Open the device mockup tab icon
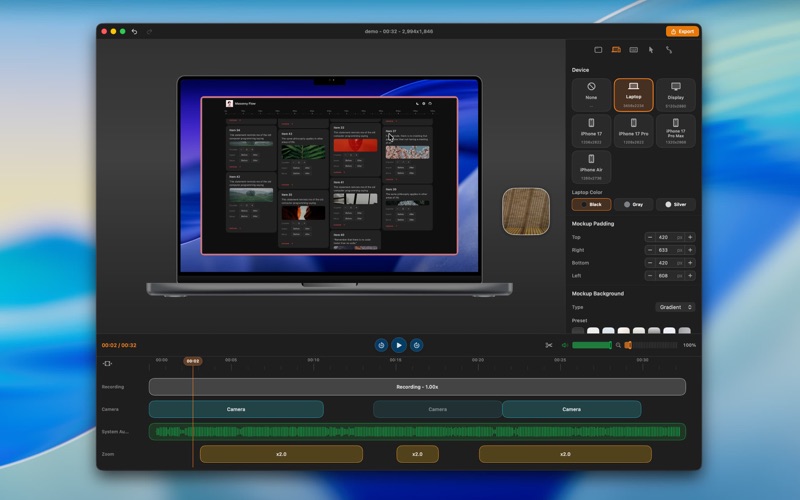 (x=616, y=50)
